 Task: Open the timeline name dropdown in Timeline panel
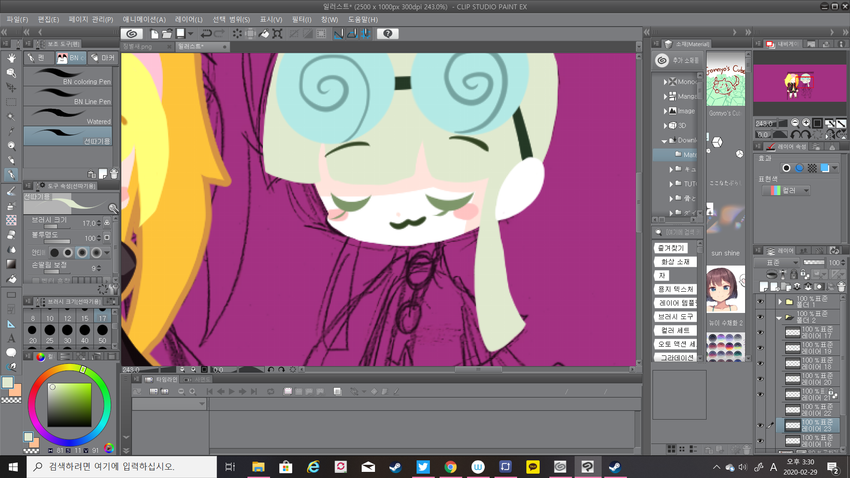[x=169, y=404]
